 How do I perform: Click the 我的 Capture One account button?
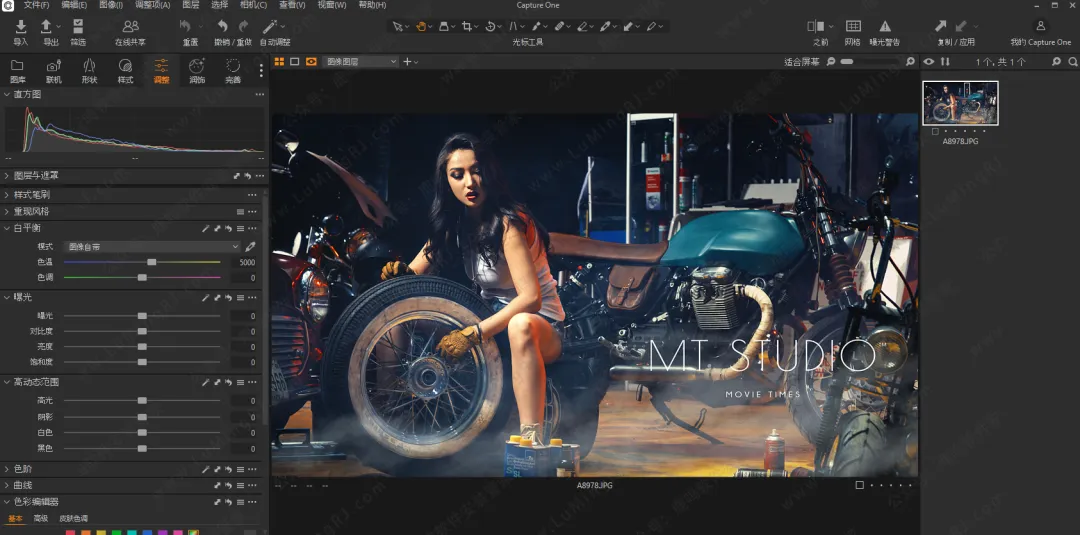(1040, 27)
